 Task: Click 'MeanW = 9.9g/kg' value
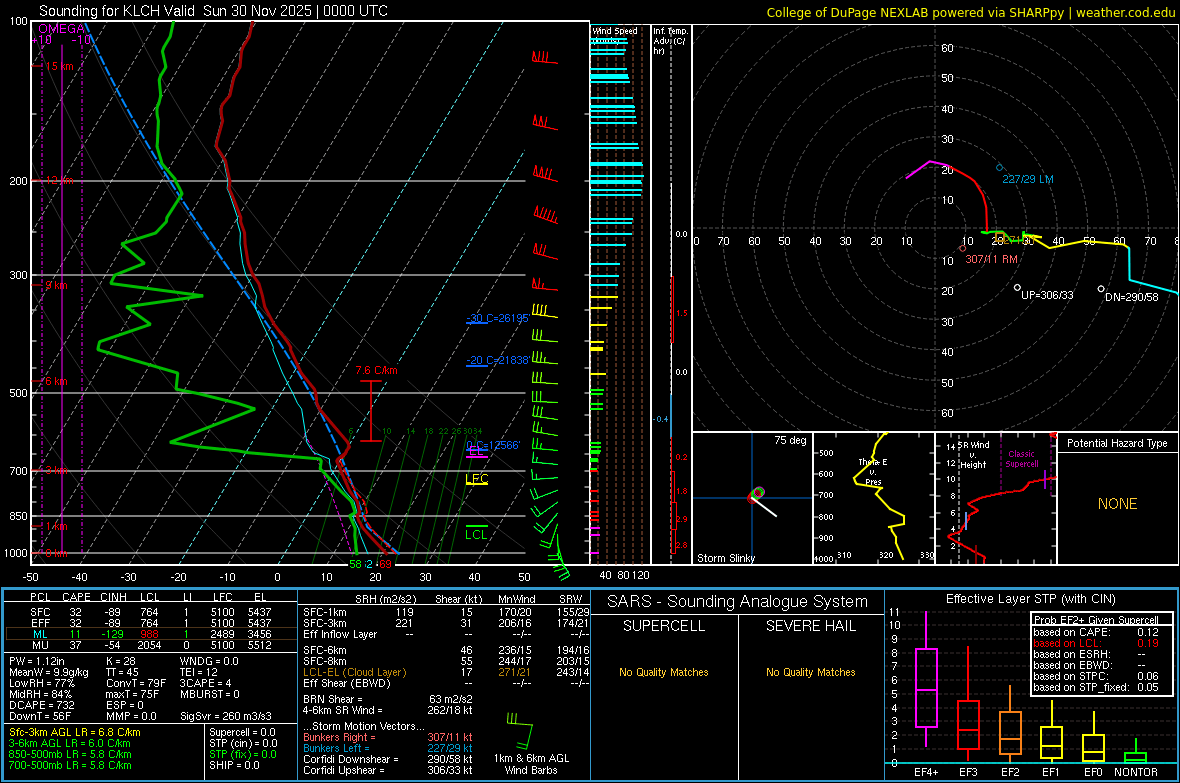pyautogui.click(x=49, y=672)
